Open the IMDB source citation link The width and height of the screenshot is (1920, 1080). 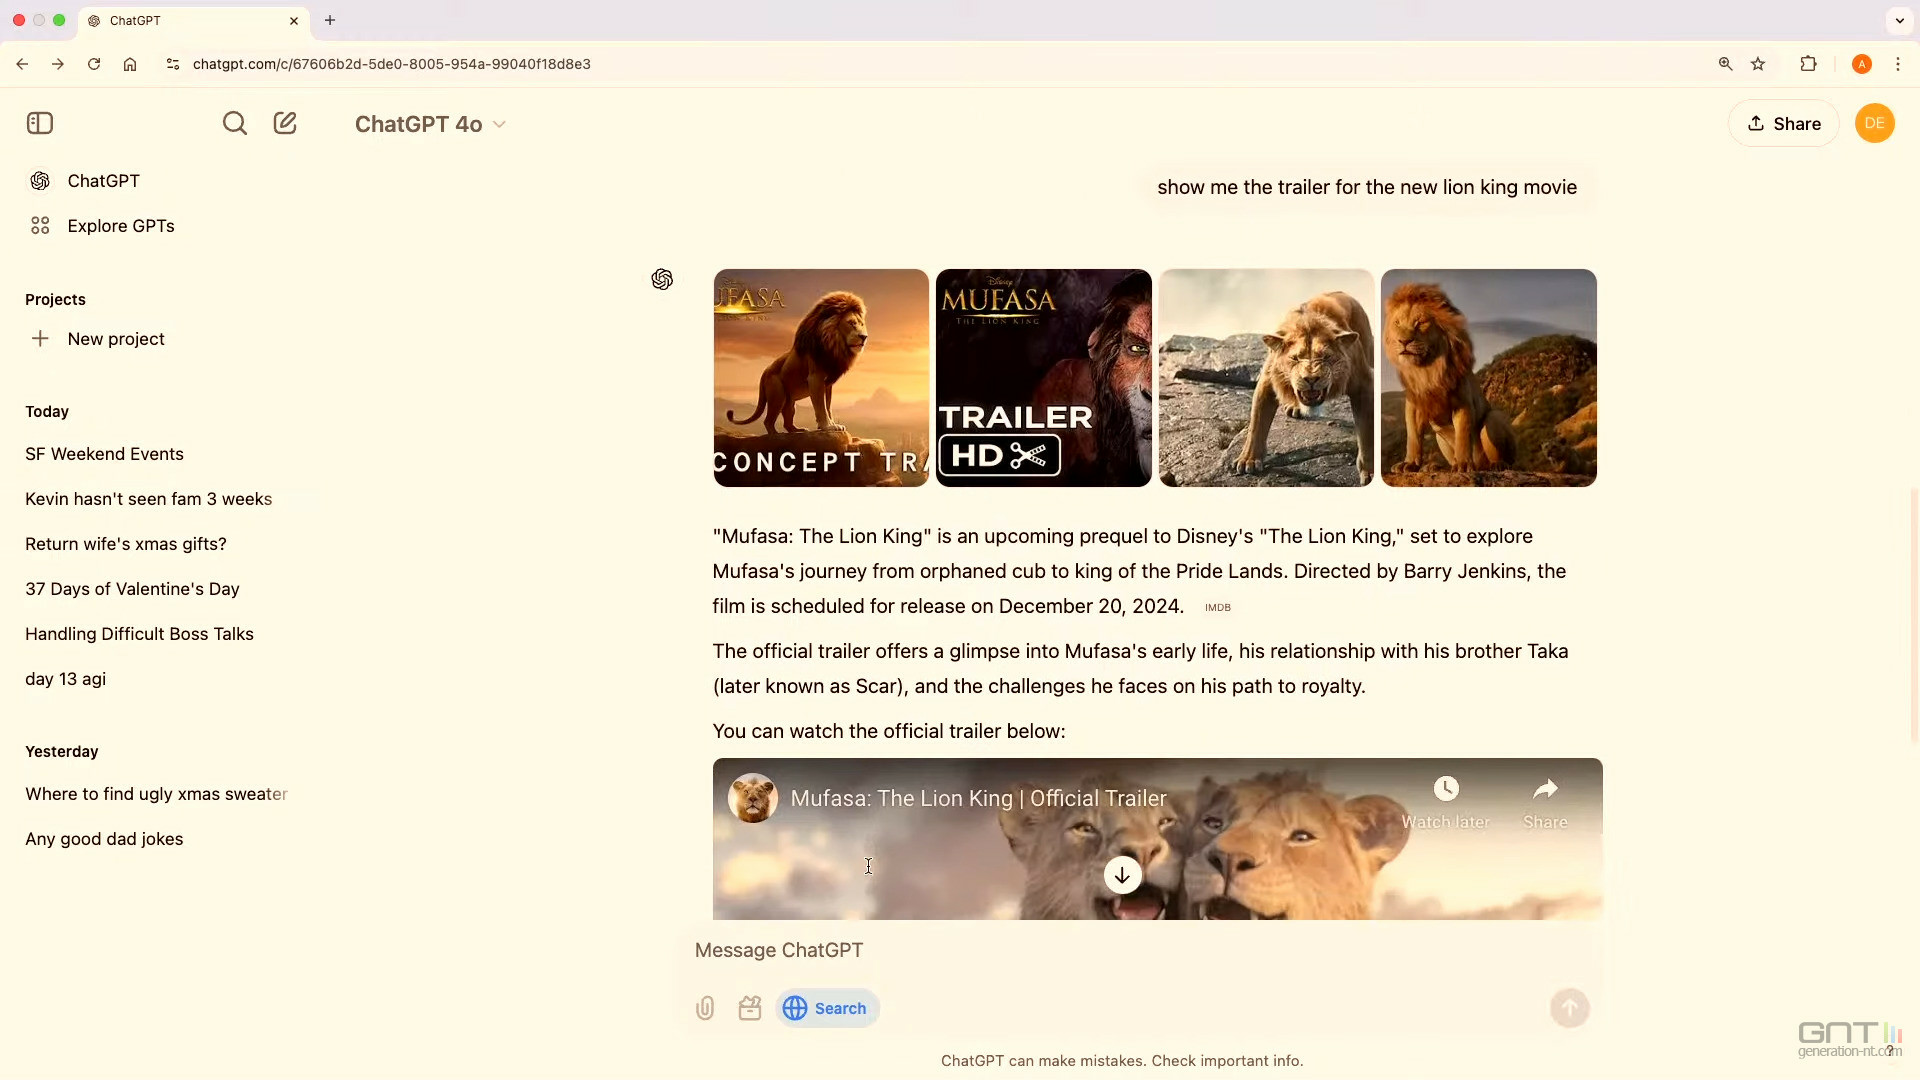tap(1217, 607)
